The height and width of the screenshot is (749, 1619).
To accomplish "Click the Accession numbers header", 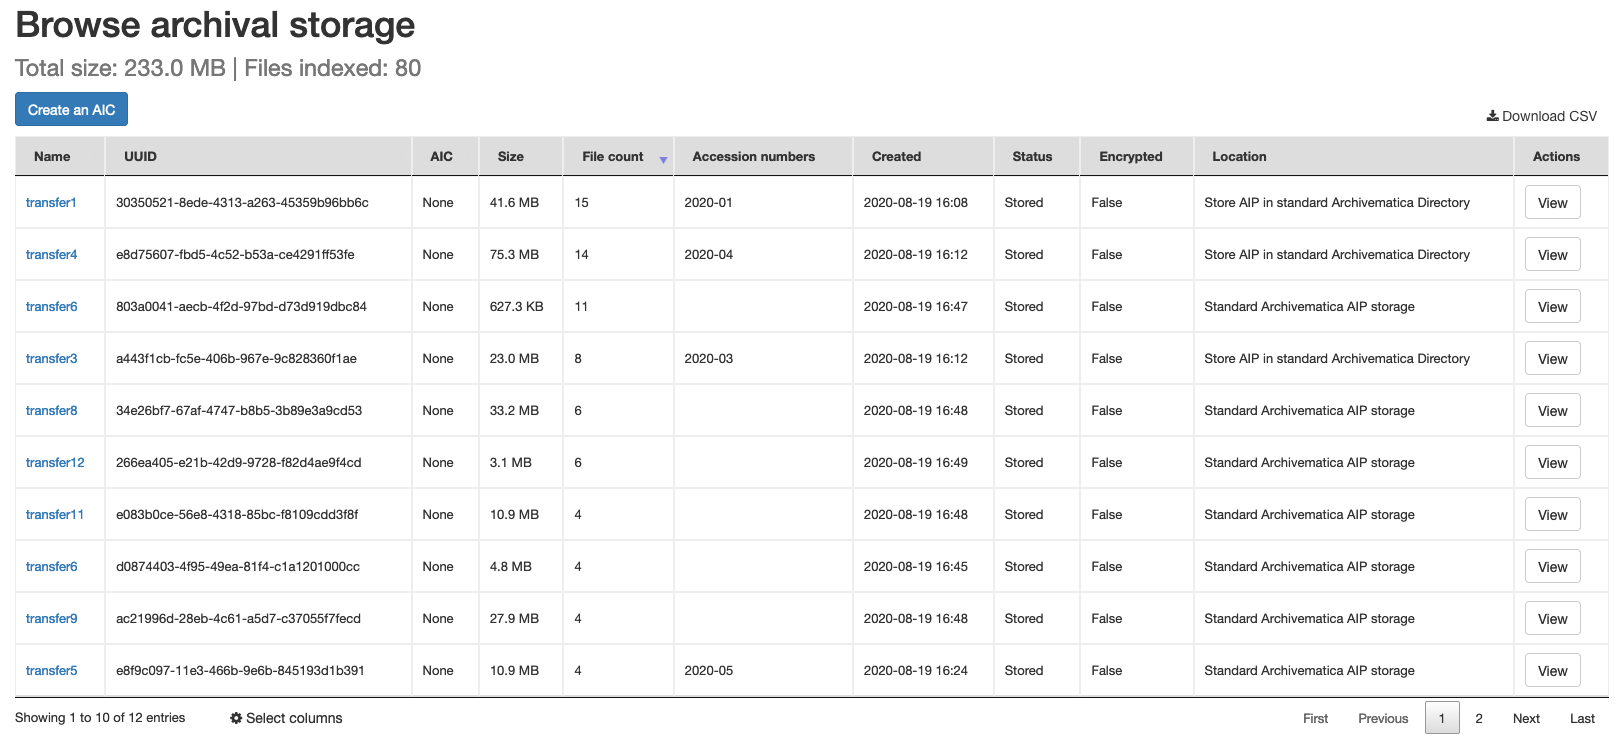I will click(x=753, y=156).
